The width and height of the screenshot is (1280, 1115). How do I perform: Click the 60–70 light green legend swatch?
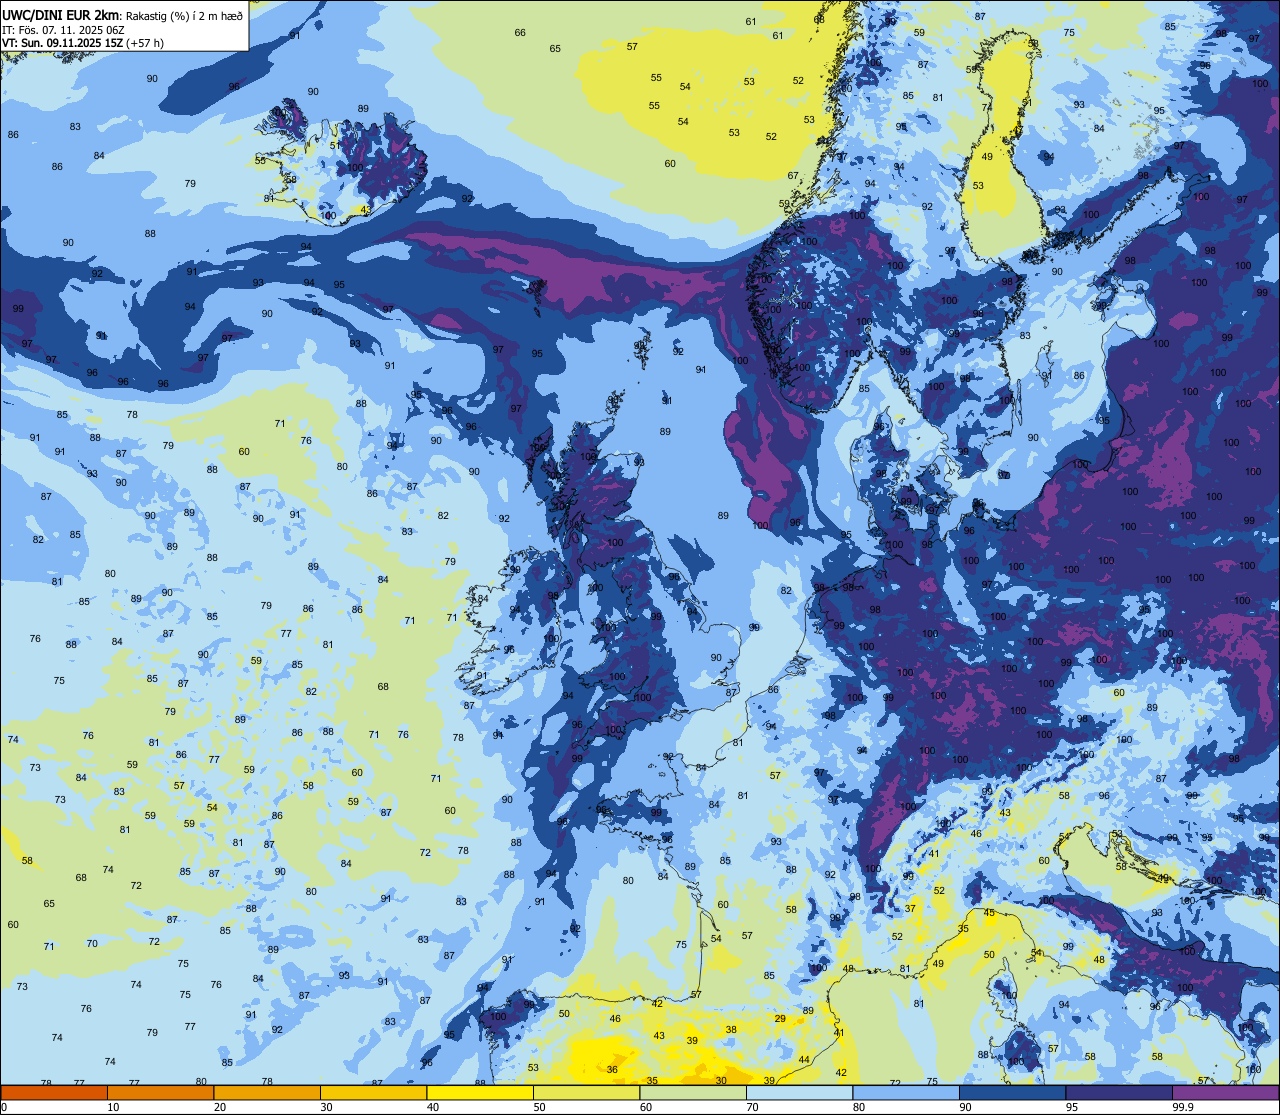click(x=693, y=1093)
